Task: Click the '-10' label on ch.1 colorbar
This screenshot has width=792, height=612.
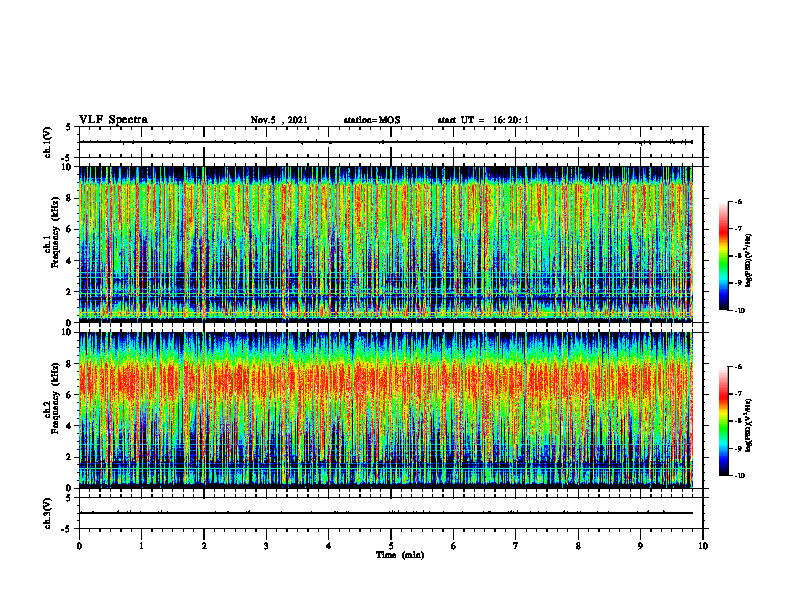Action: [739, 311]
